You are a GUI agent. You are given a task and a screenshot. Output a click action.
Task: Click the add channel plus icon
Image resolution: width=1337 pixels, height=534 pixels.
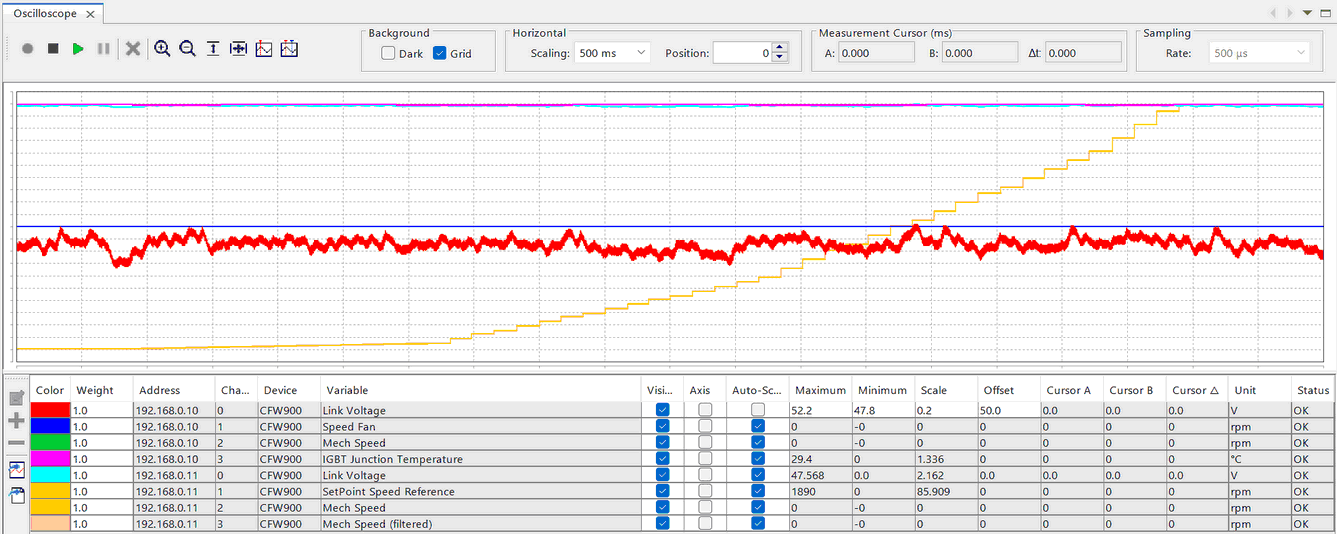pos(16,421)
